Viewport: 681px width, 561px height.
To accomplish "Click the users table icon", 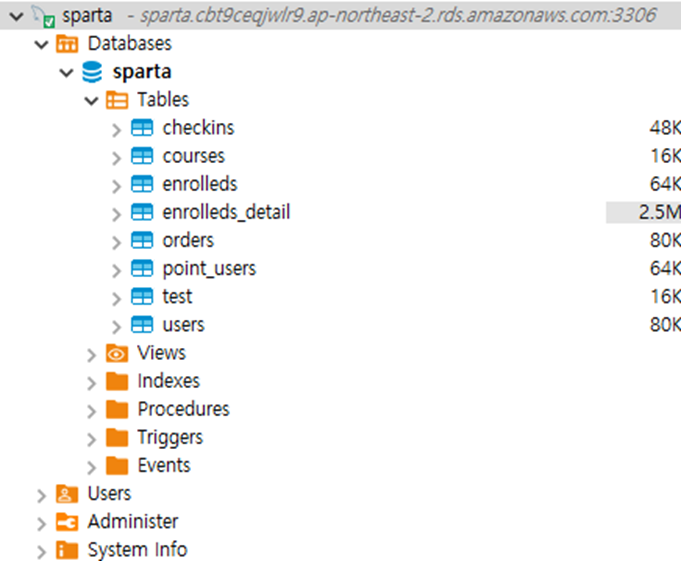I will point(142,325).
